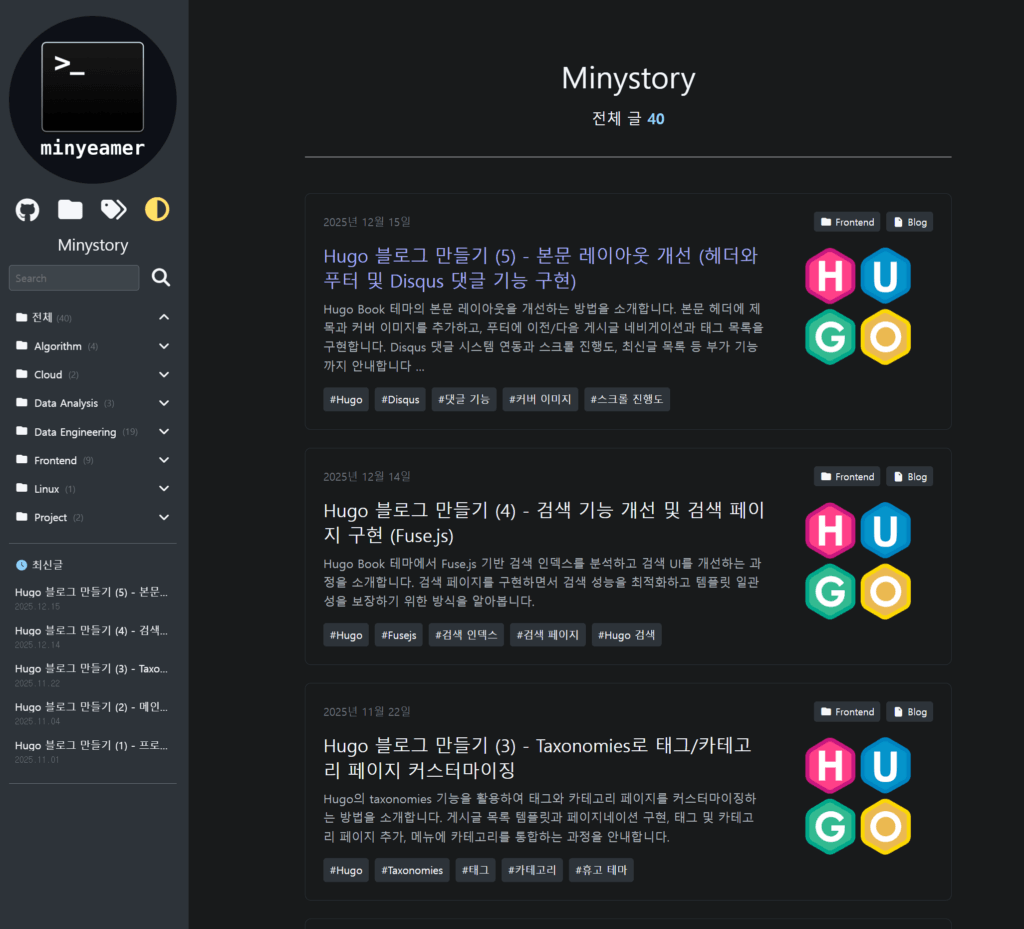Click the Blog badge on the first post

tap(909, 221)
